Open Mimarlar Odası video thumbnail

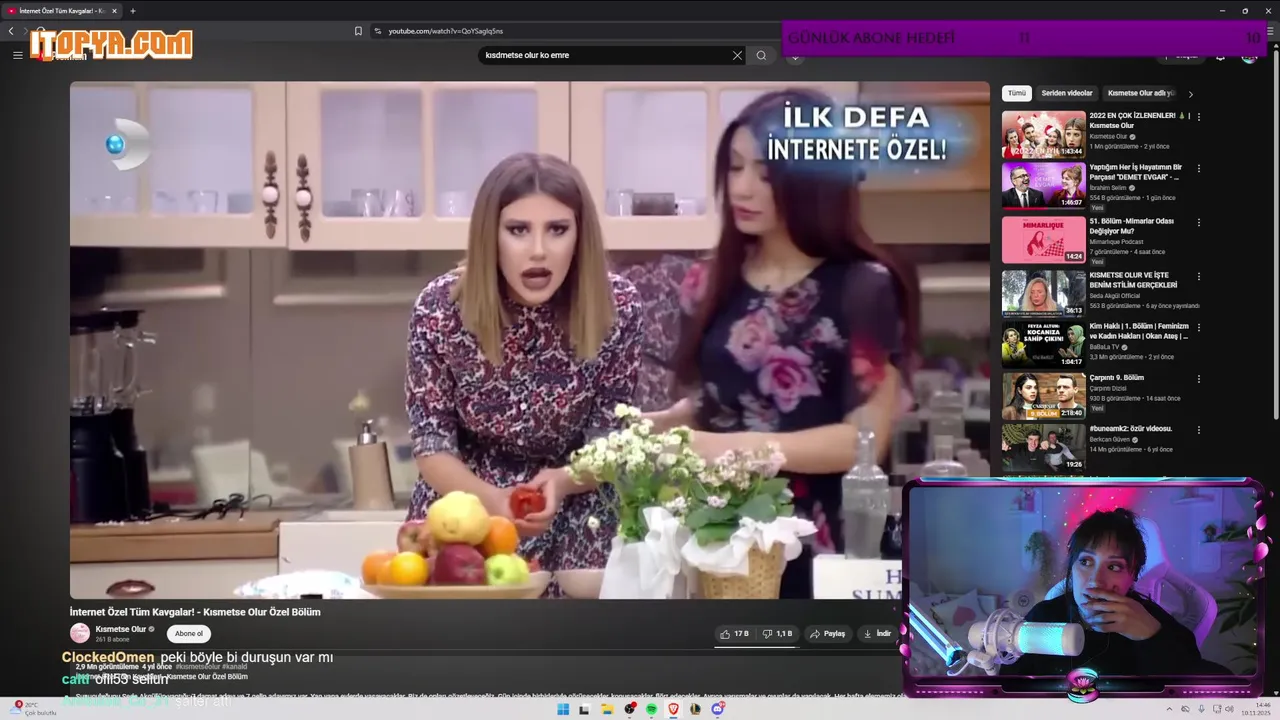coord(1043,240)
